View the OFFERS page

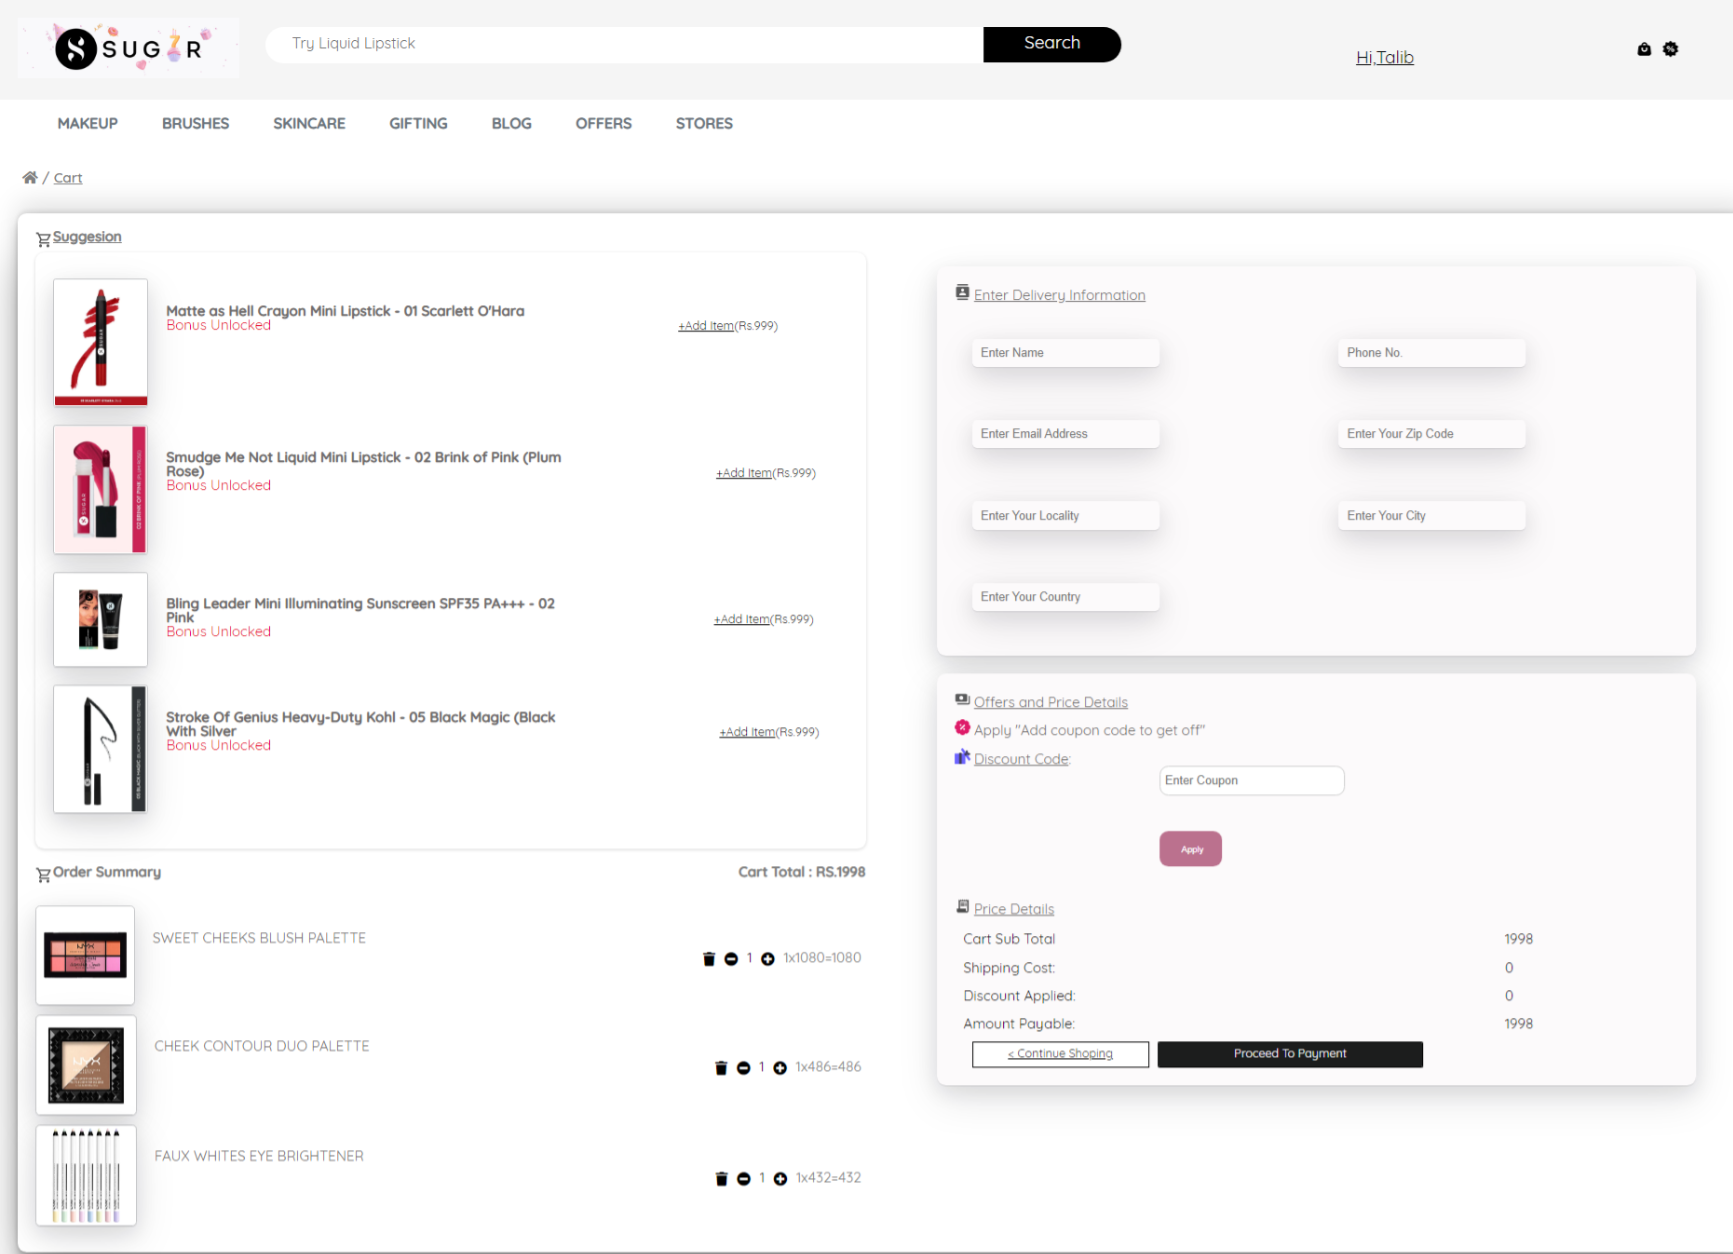tap(603, 123)
